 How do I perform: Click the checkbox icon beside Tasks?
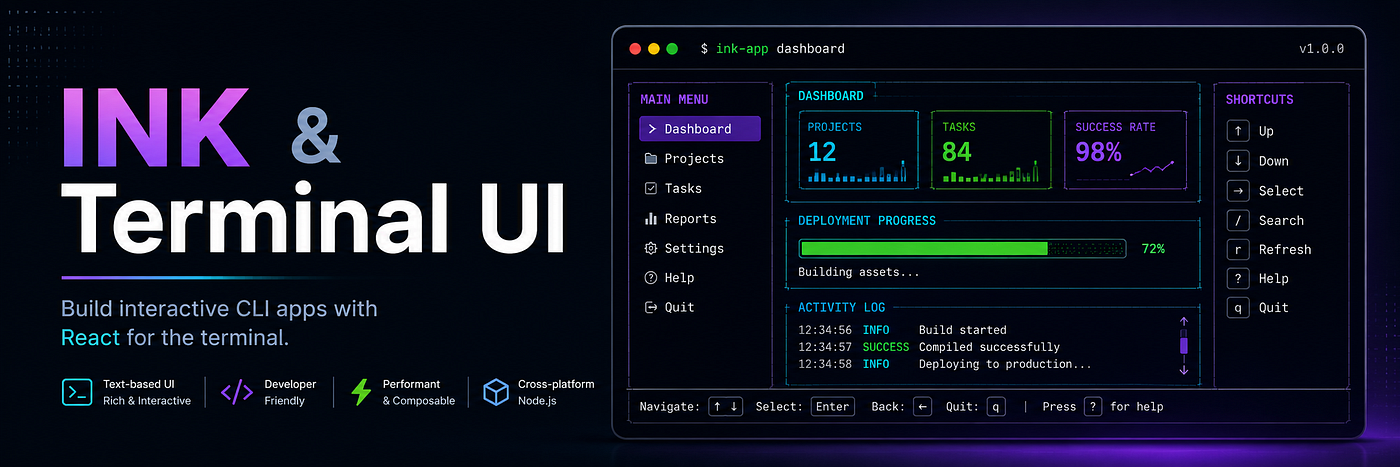[651, 188]
